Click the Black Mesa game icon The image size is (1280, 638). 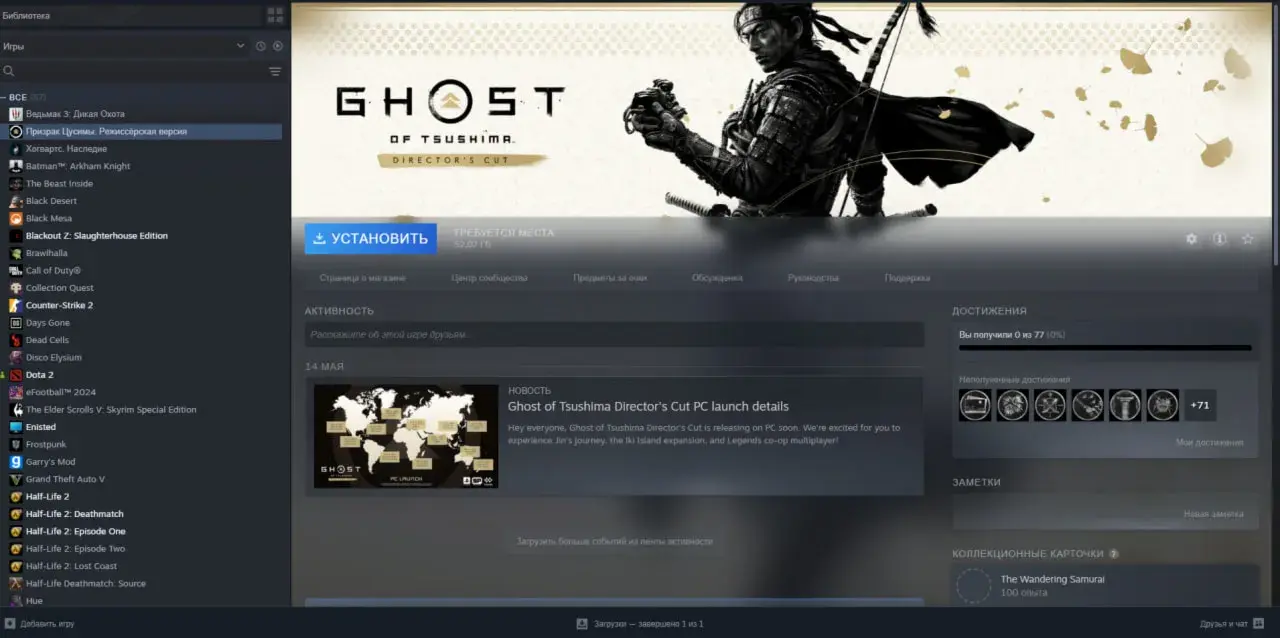point(16,218)
